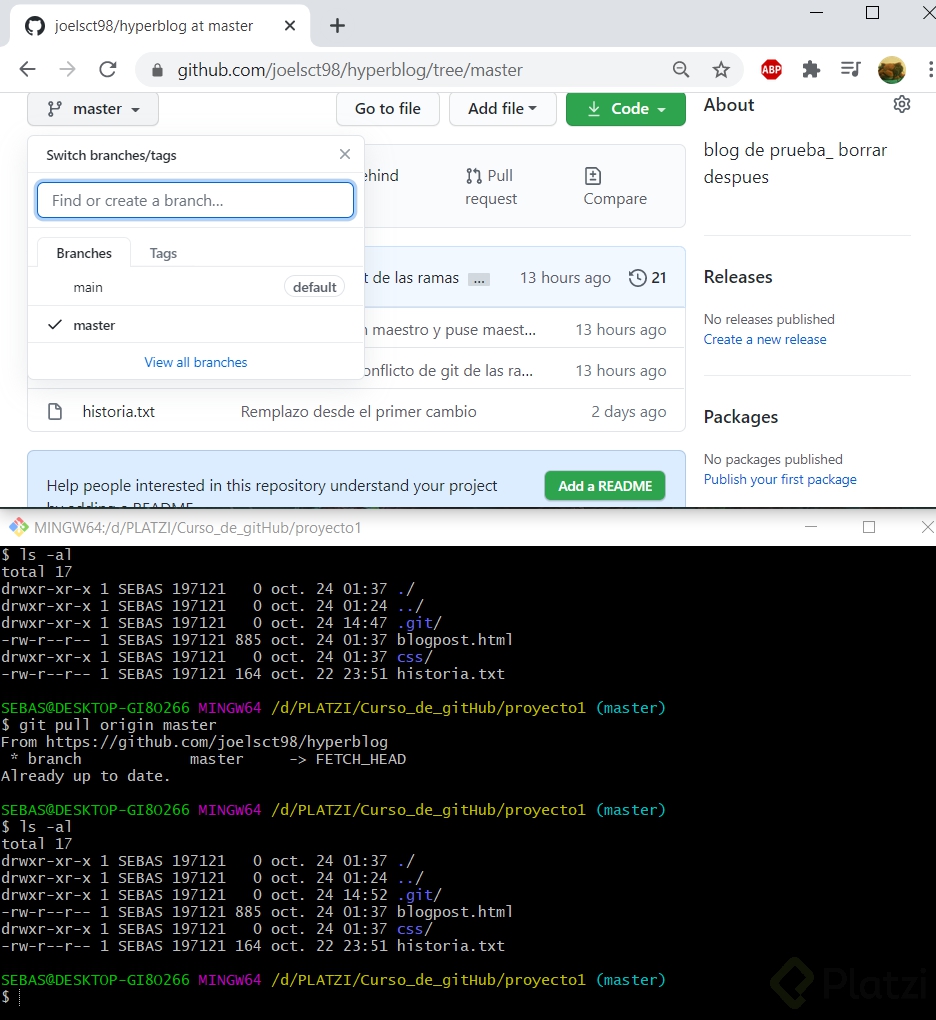The height and width of the screenshot is (1020, 936).
Task: Click the '2 days ago' timestamp
Action: point(628,412)
